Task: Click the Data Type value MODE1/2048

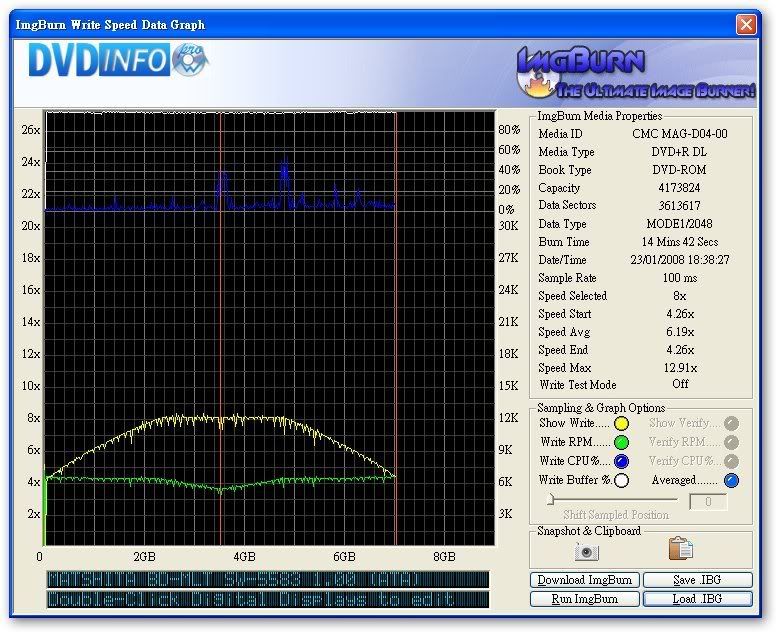Action: (679, 224)
